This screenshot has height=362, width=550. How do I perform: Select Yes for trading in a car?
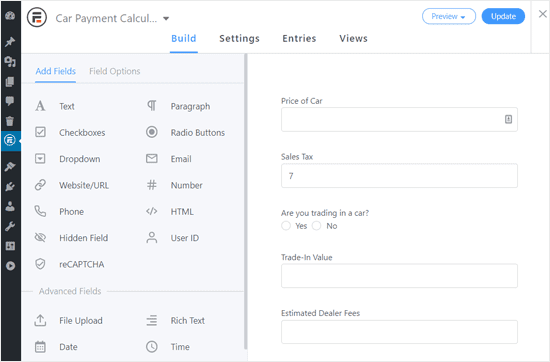coord(286,226)
